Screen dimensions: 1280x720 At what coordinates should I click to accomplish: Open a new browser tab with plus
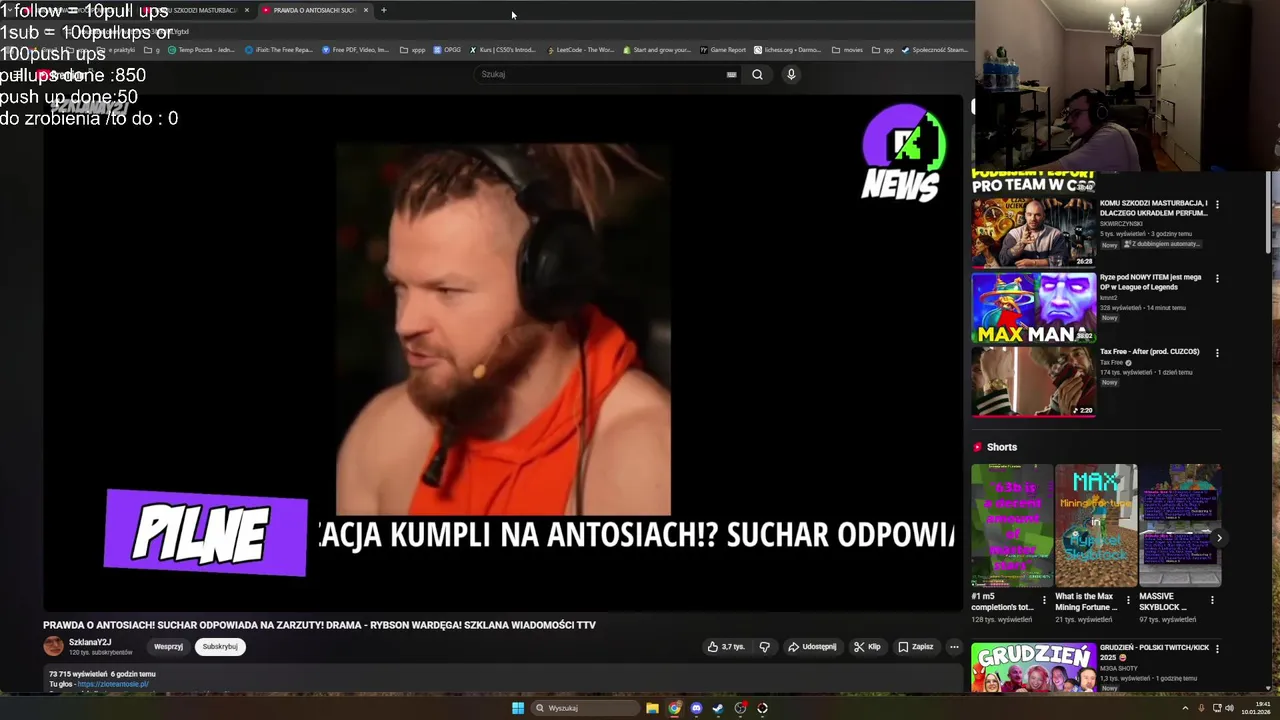point(384,10)
